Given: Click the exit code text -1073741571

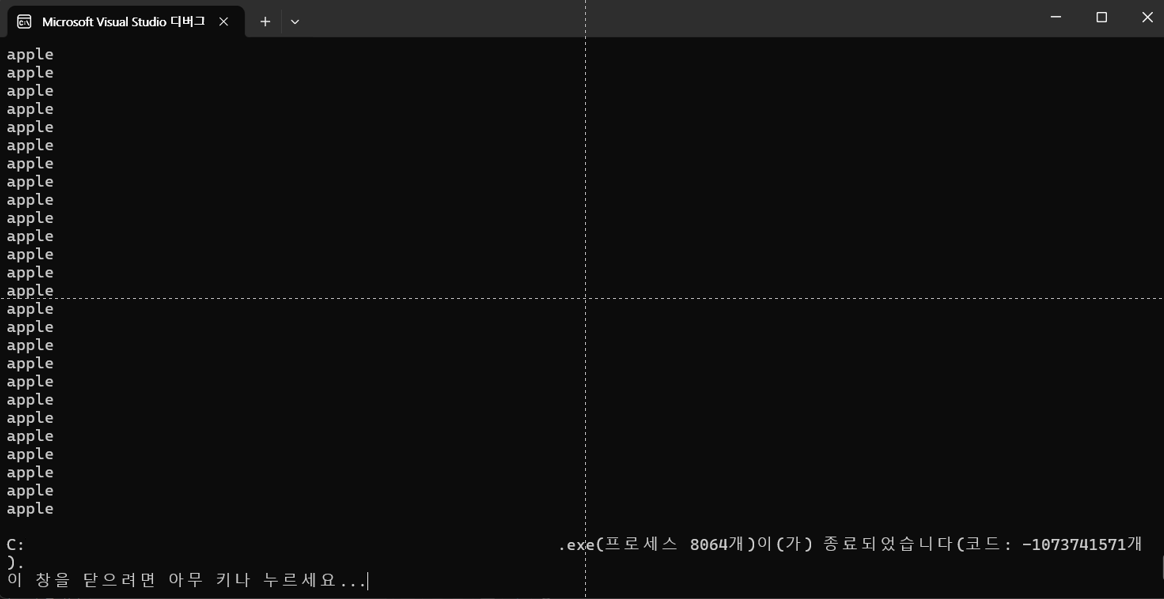Looking at the screenshot, I should pyautogui.click(x=1074, y=545).
